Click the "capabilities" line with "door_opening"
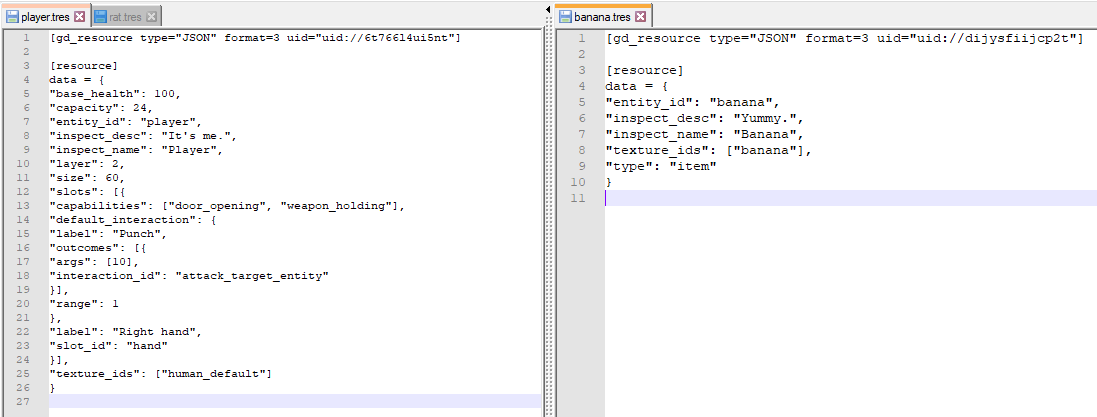Image resolution: width=1097 pixels, height=417 pixels. (227, 206)
